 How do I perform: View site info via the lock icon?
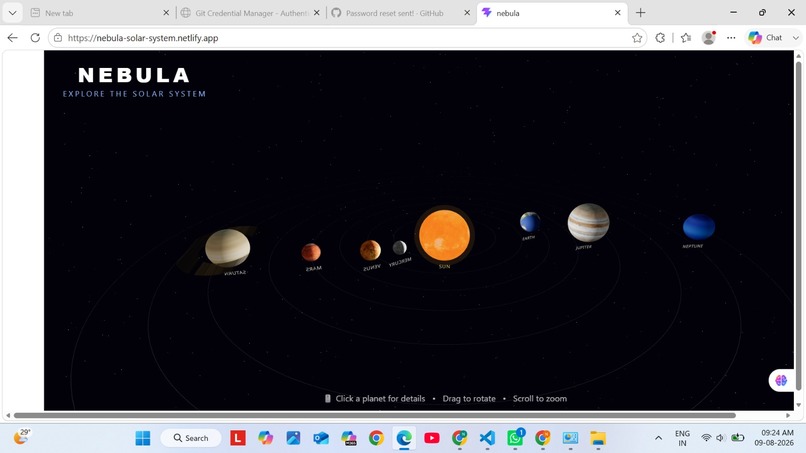tap(58, 38)
